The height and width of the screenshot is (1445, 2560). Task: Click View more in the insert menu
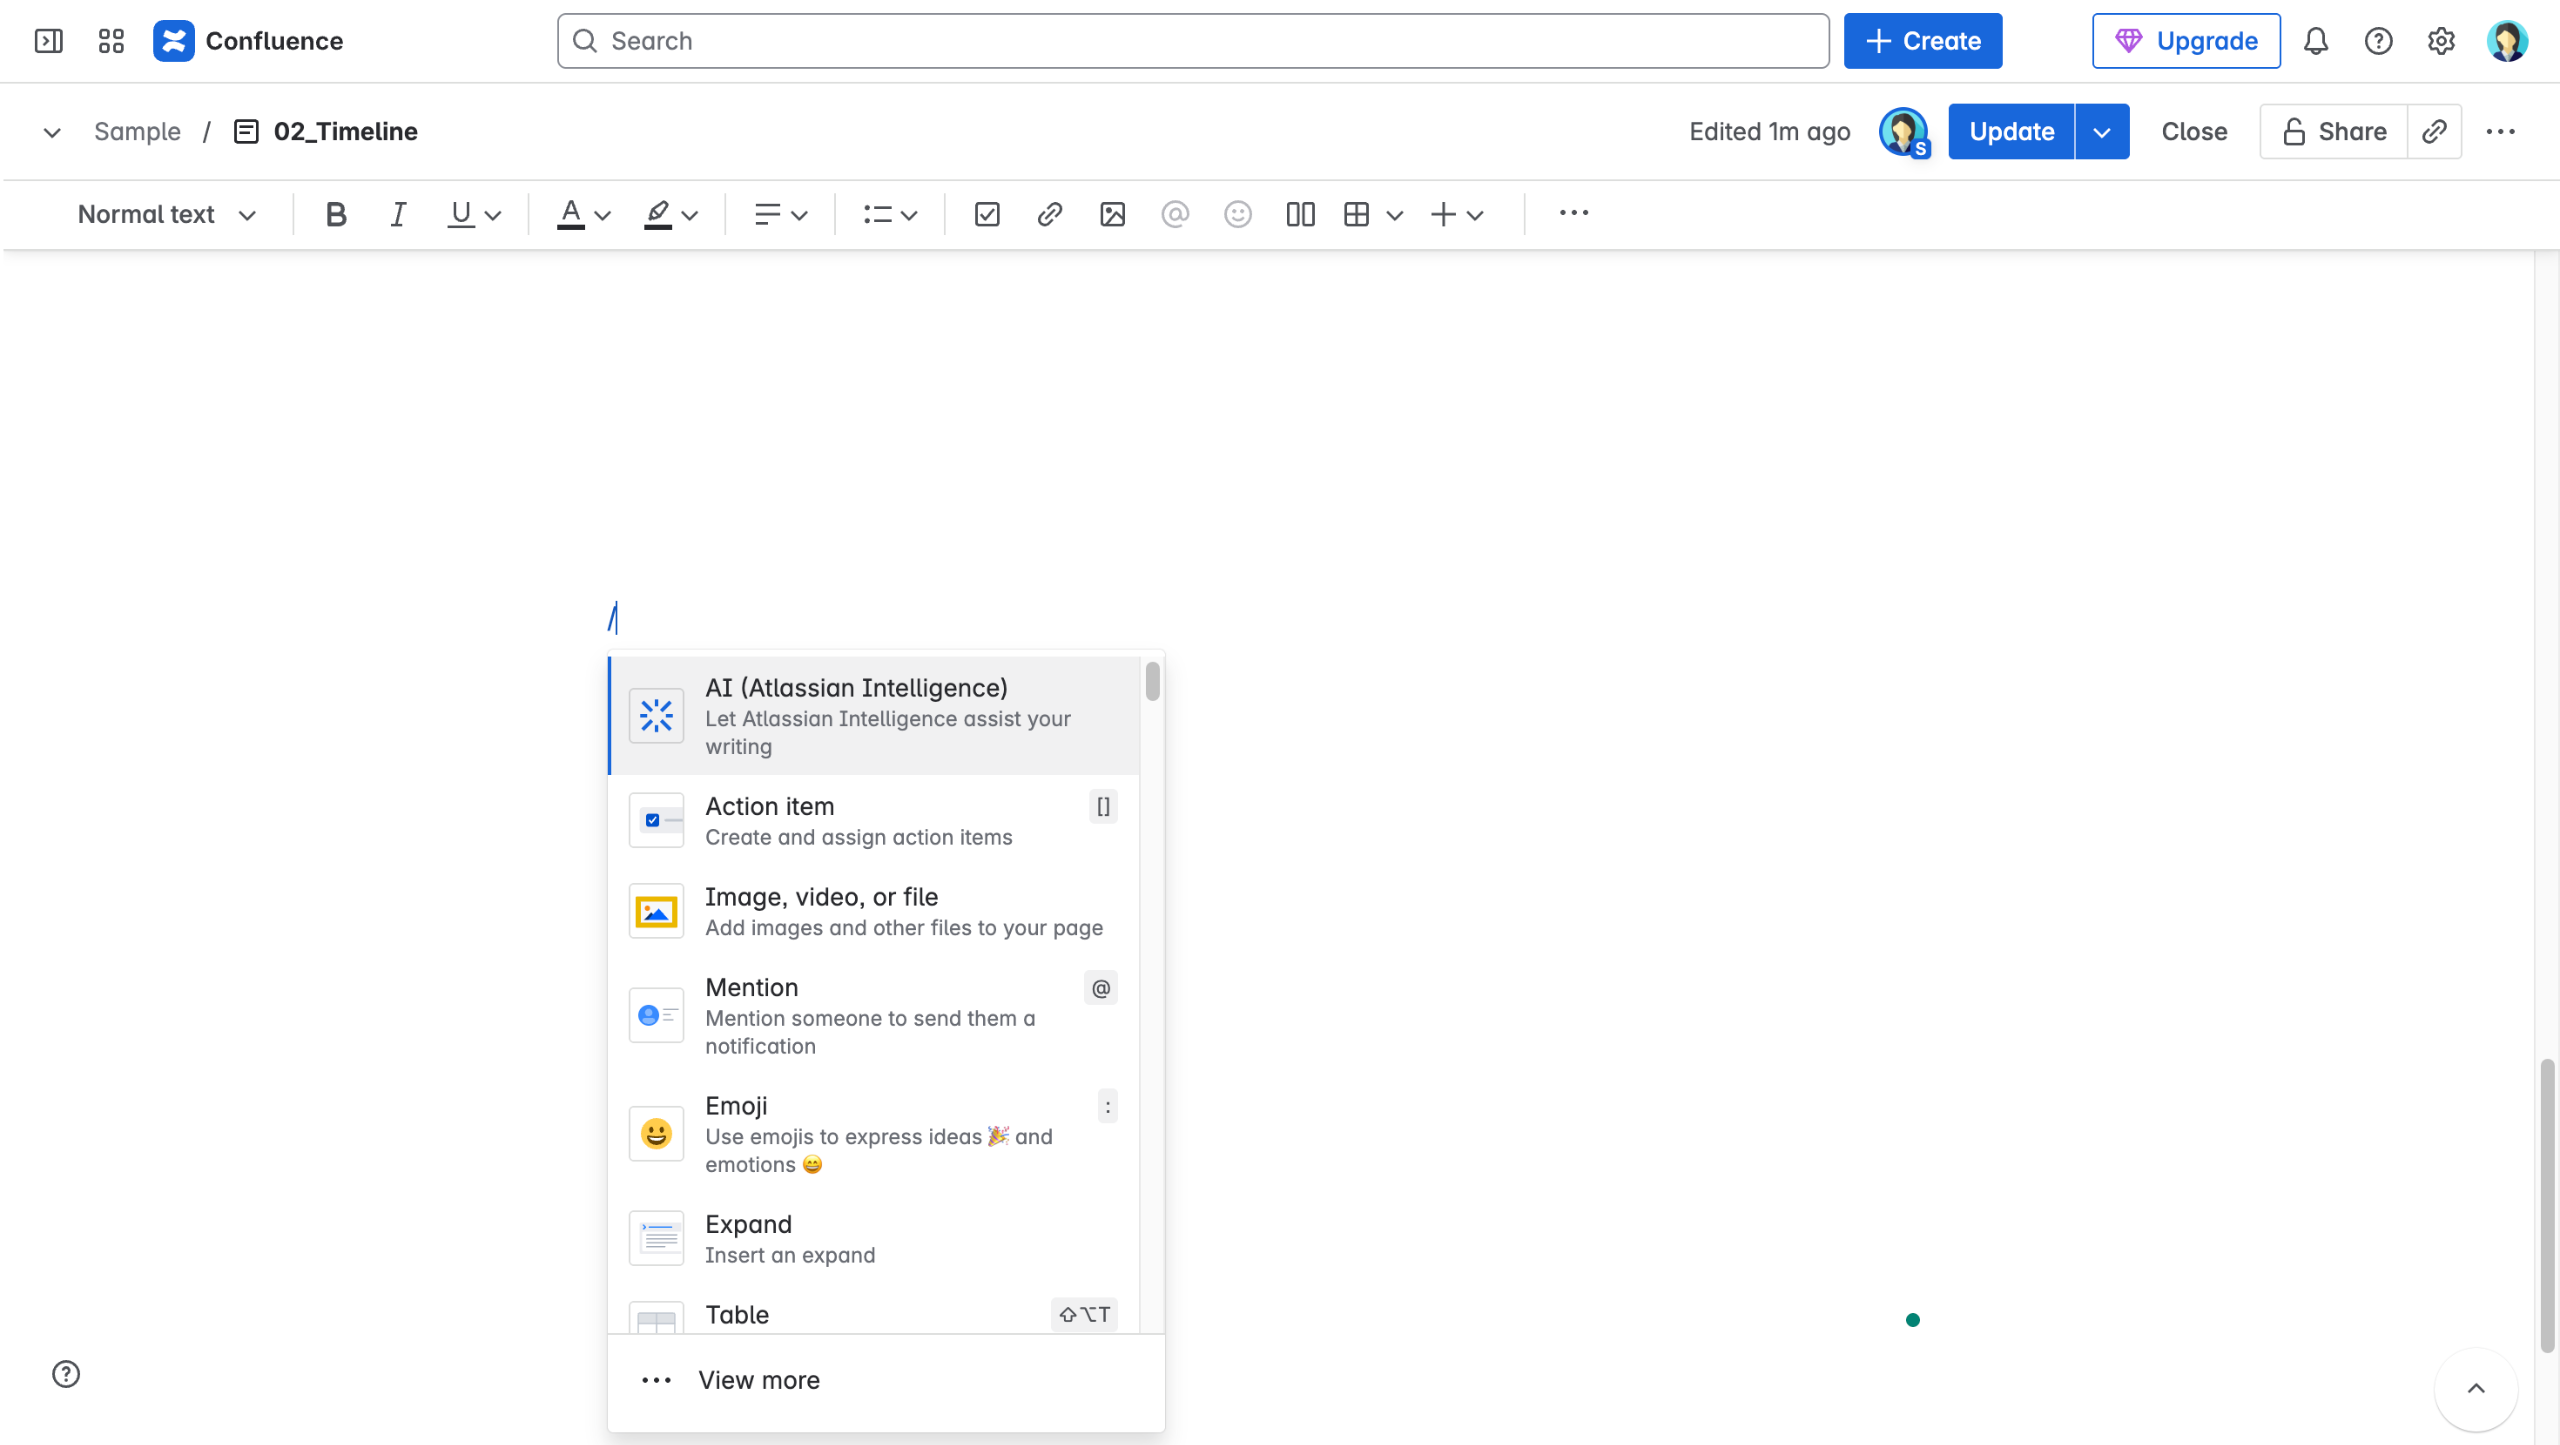click(x=758, y=1380)
